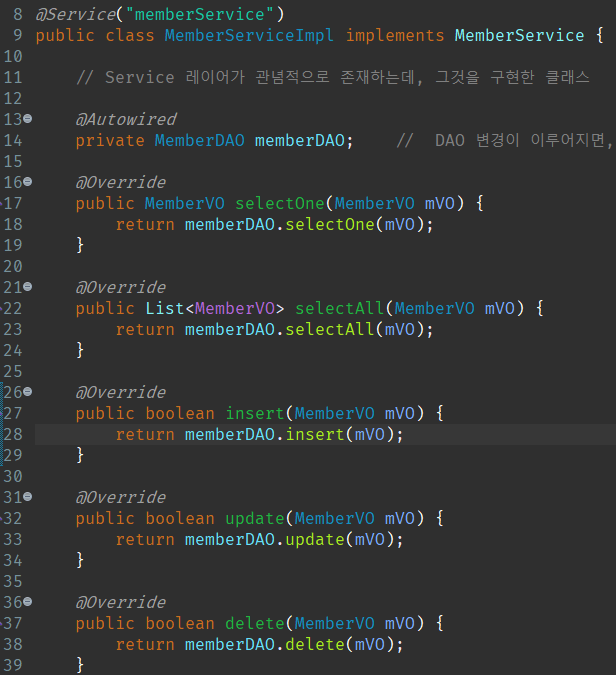Click the DAO comment on line 14
The height and width of the screenshot is (675, 616).
click(505, 140)
